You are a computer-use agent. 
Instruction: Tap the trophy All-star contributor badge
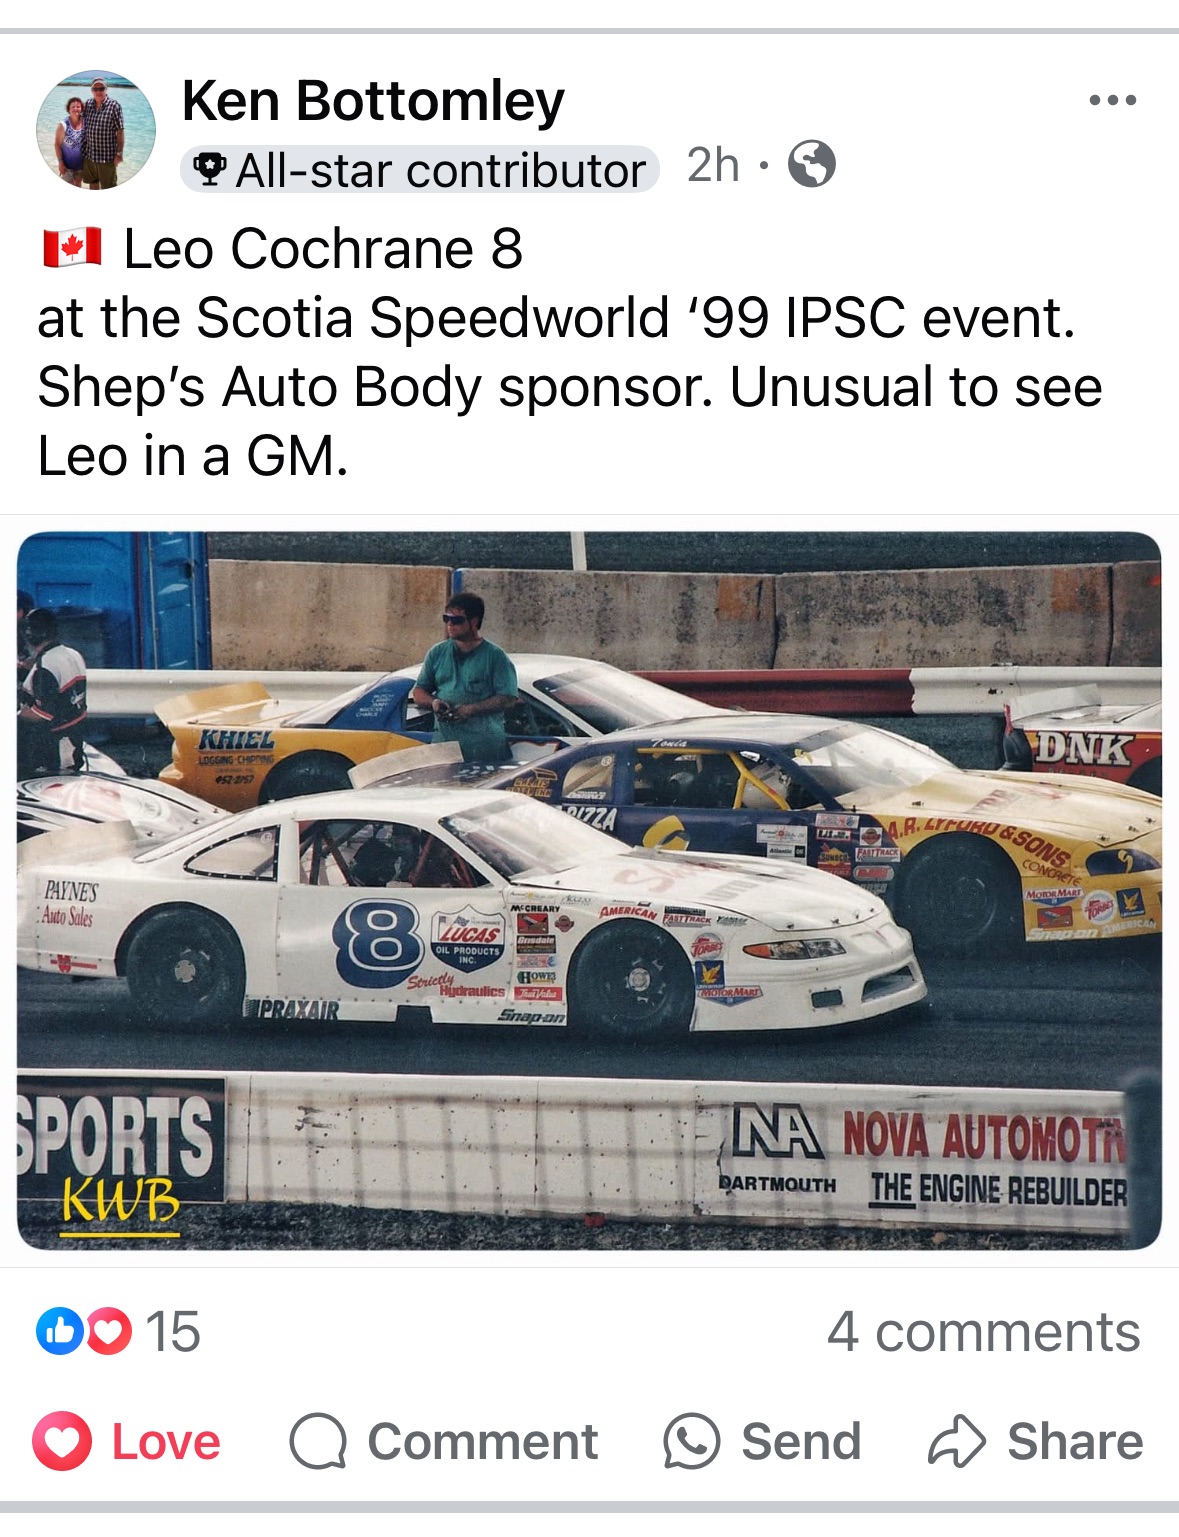419,169
